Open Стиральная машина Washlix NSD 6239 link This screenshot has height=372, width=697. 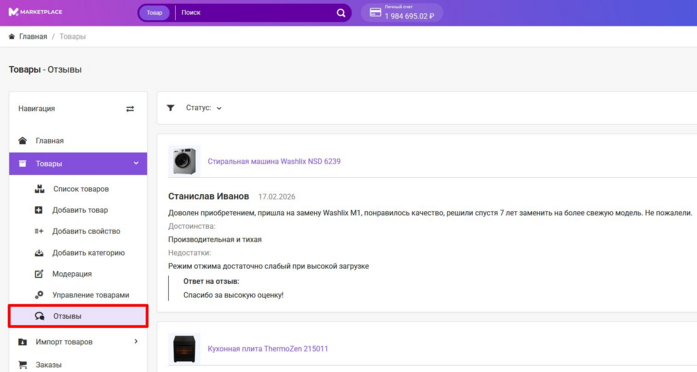click(274, 161)
